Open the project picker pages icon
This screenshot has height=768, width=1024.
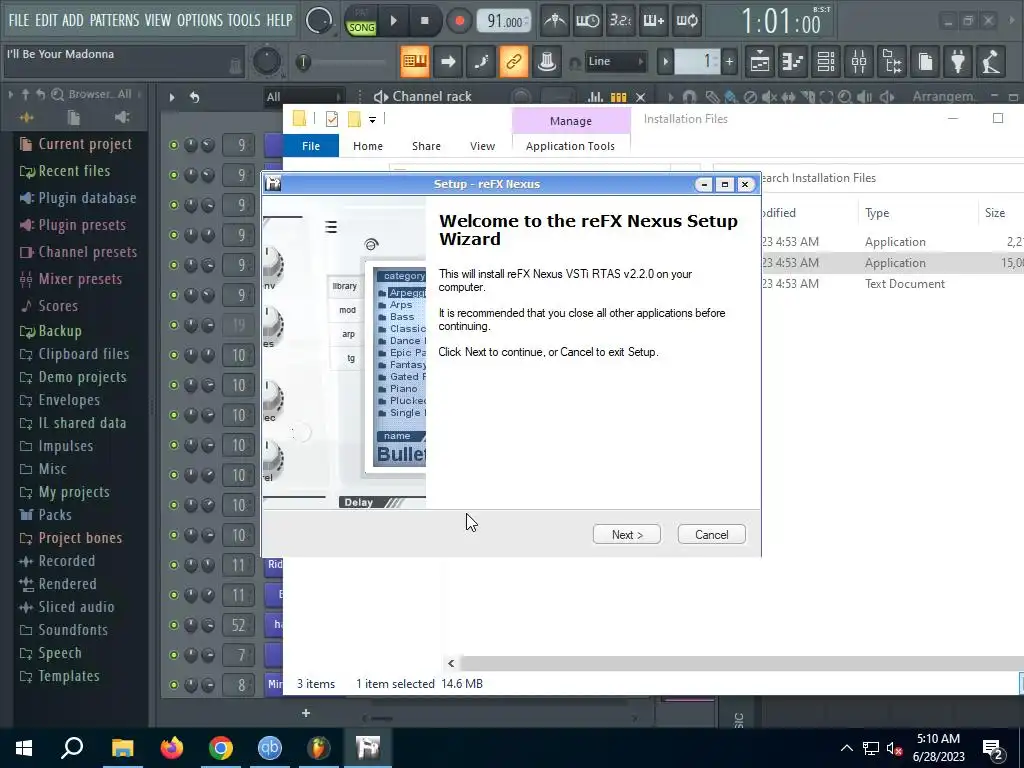coord(925,62)
